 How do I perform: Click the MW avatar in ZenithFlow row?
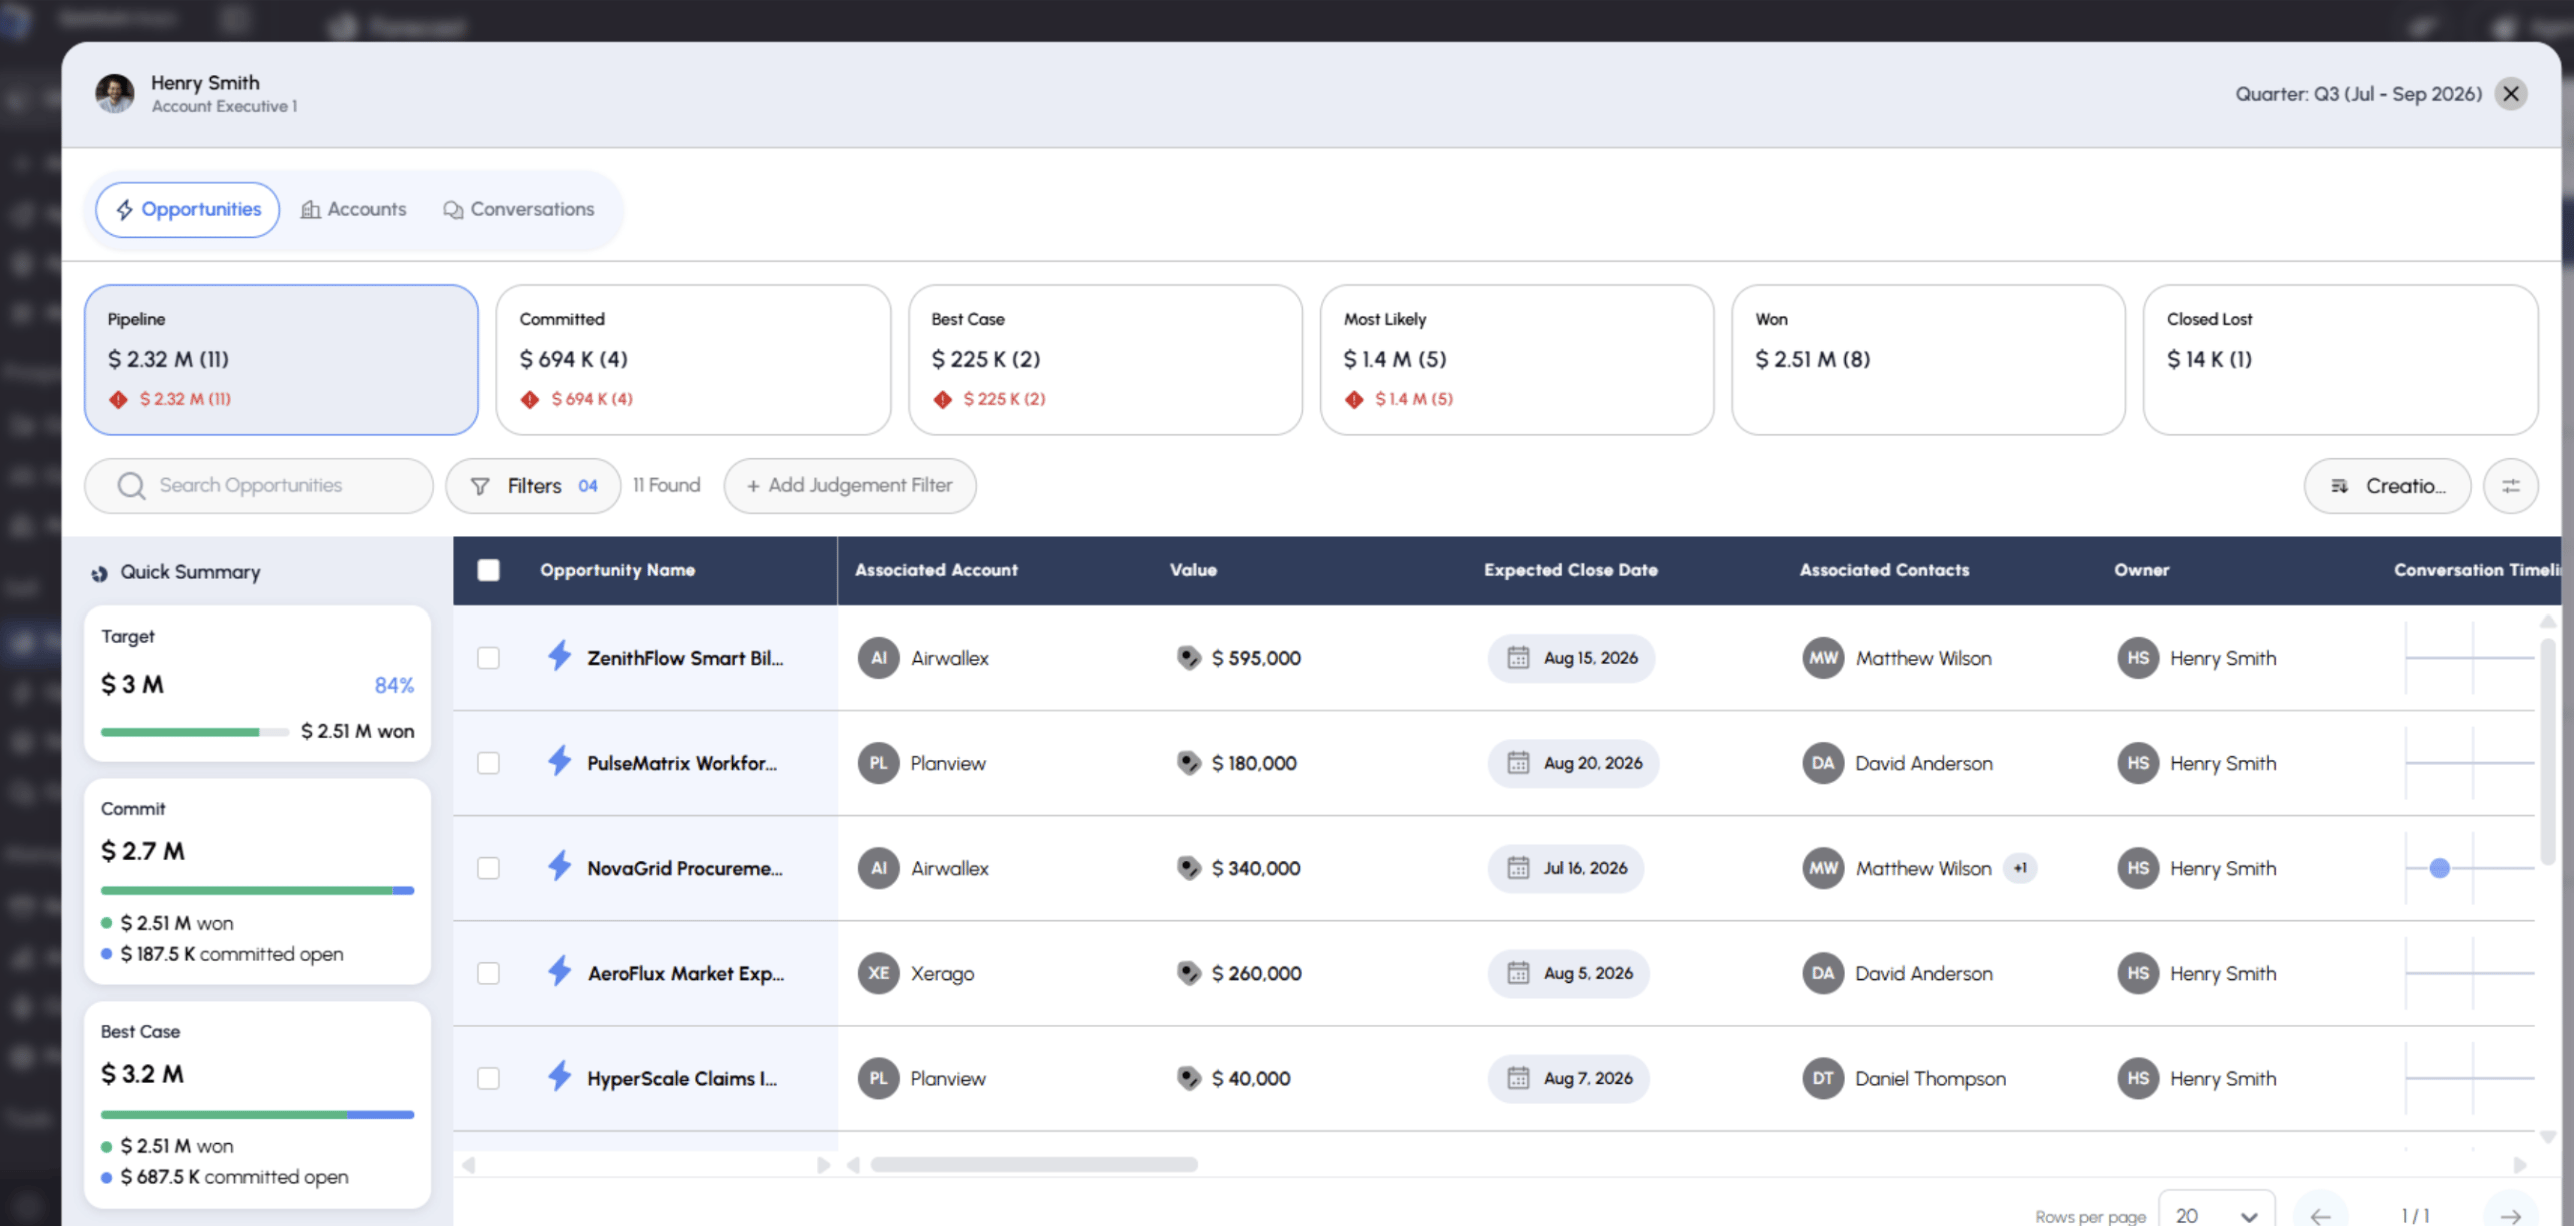click(1823, 658)
